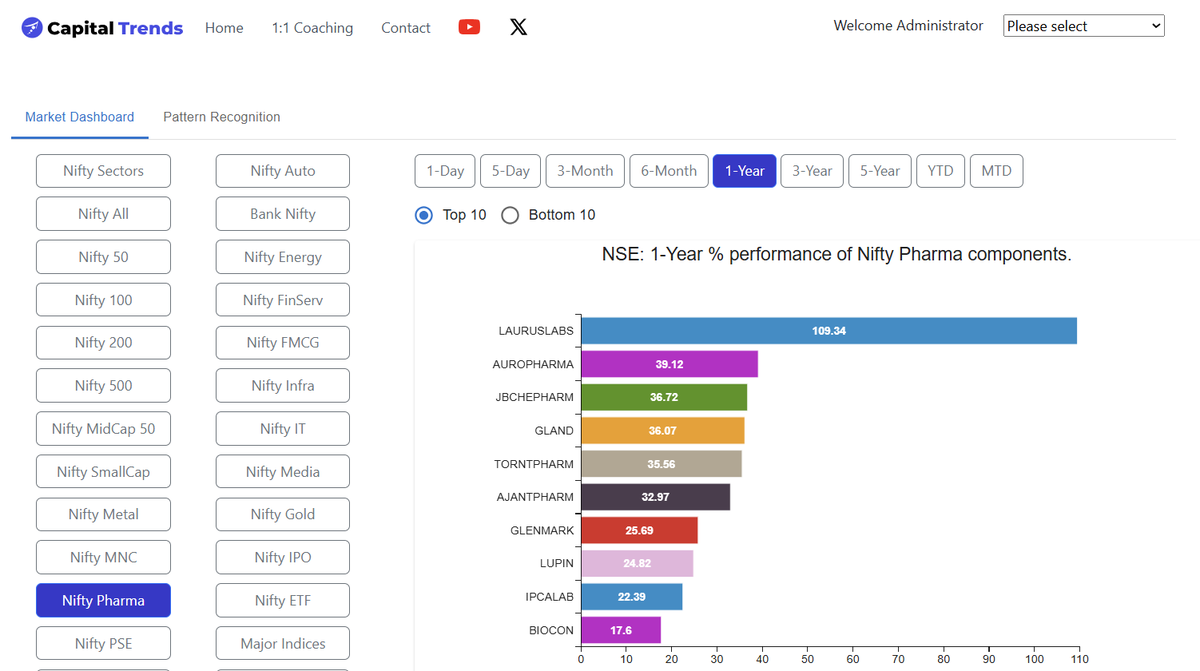This screenshot has height=671, width=1200.
Task: Click the AUROPHARMA bar showing 39.12
Action: point(669,364)
